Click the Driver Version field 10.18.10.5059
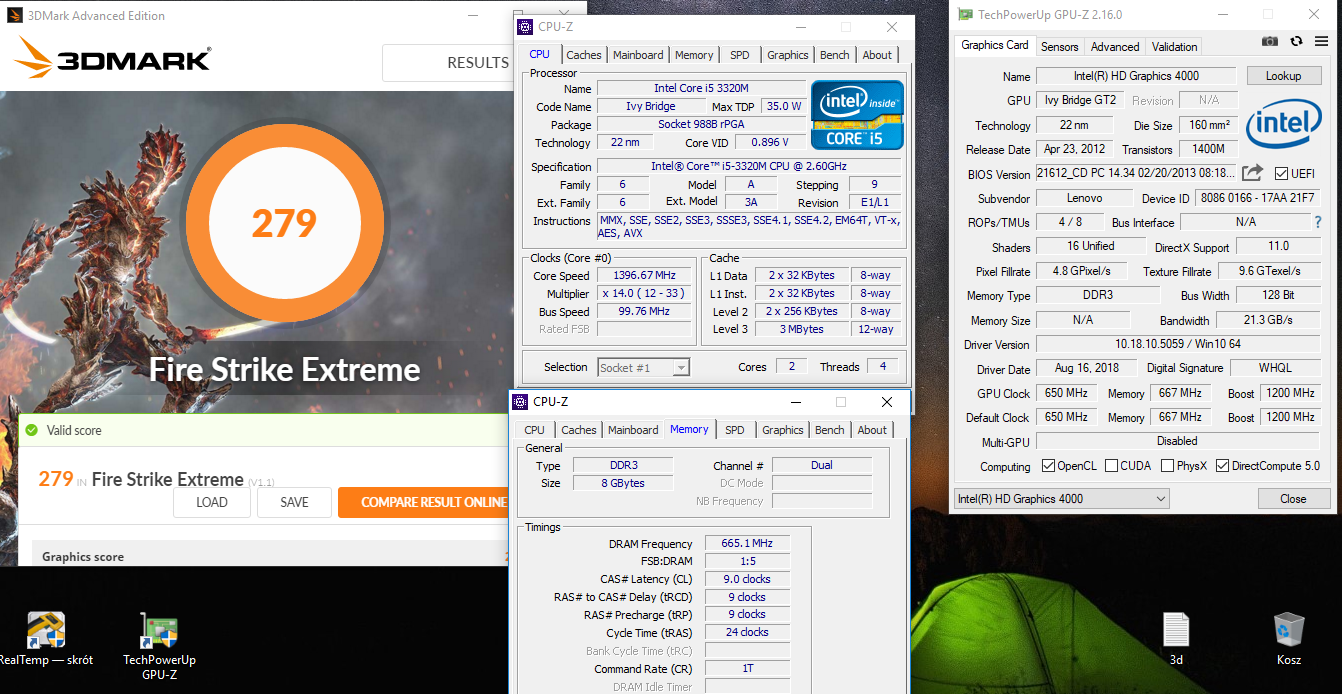 point(1177,345)
